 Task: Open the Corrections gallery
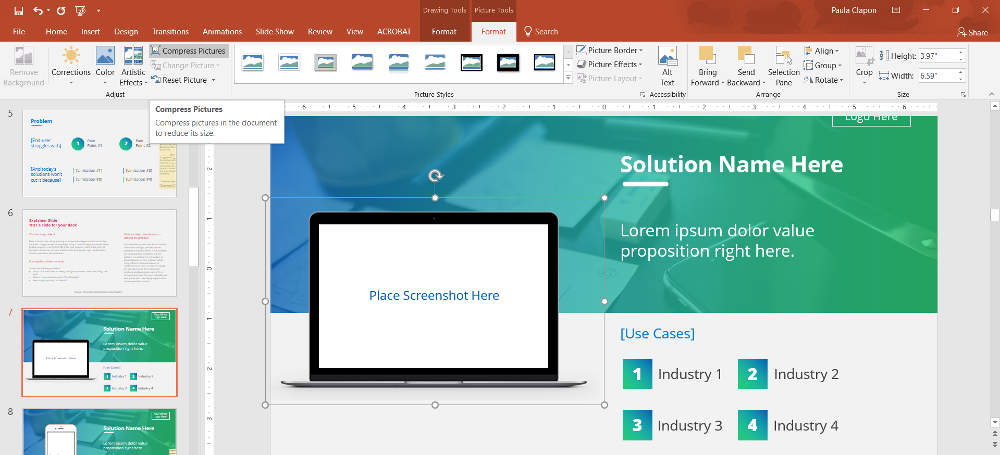click(x=71, y=66)
